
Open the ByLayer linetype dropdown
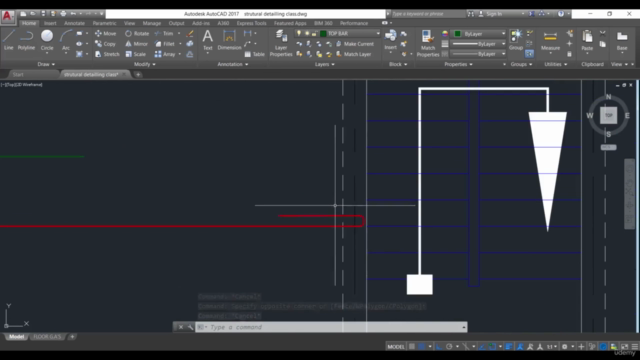[x=503, y=54]
